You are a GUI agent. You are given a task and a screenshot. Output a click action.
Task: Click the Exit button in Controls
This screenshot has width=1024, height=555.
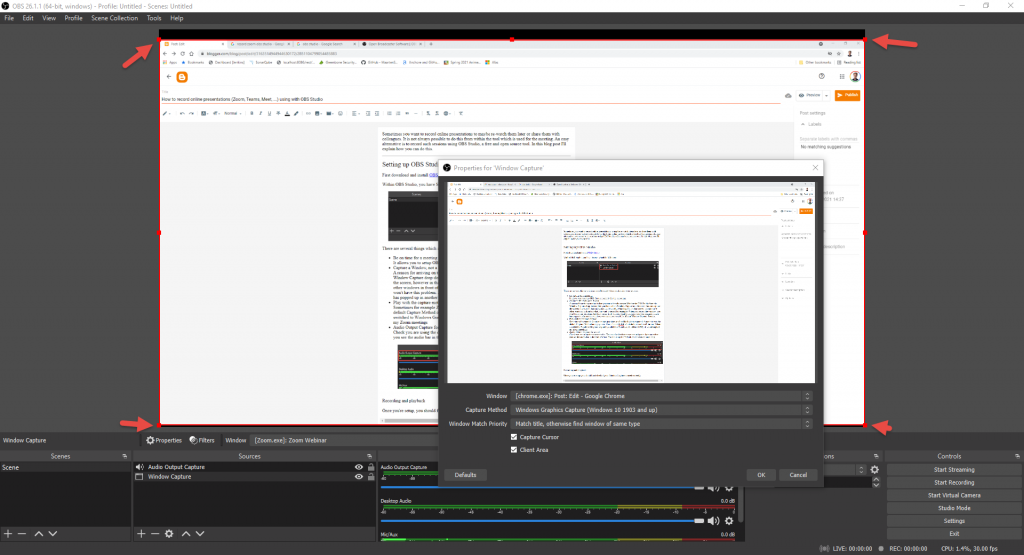pos(953,533)
